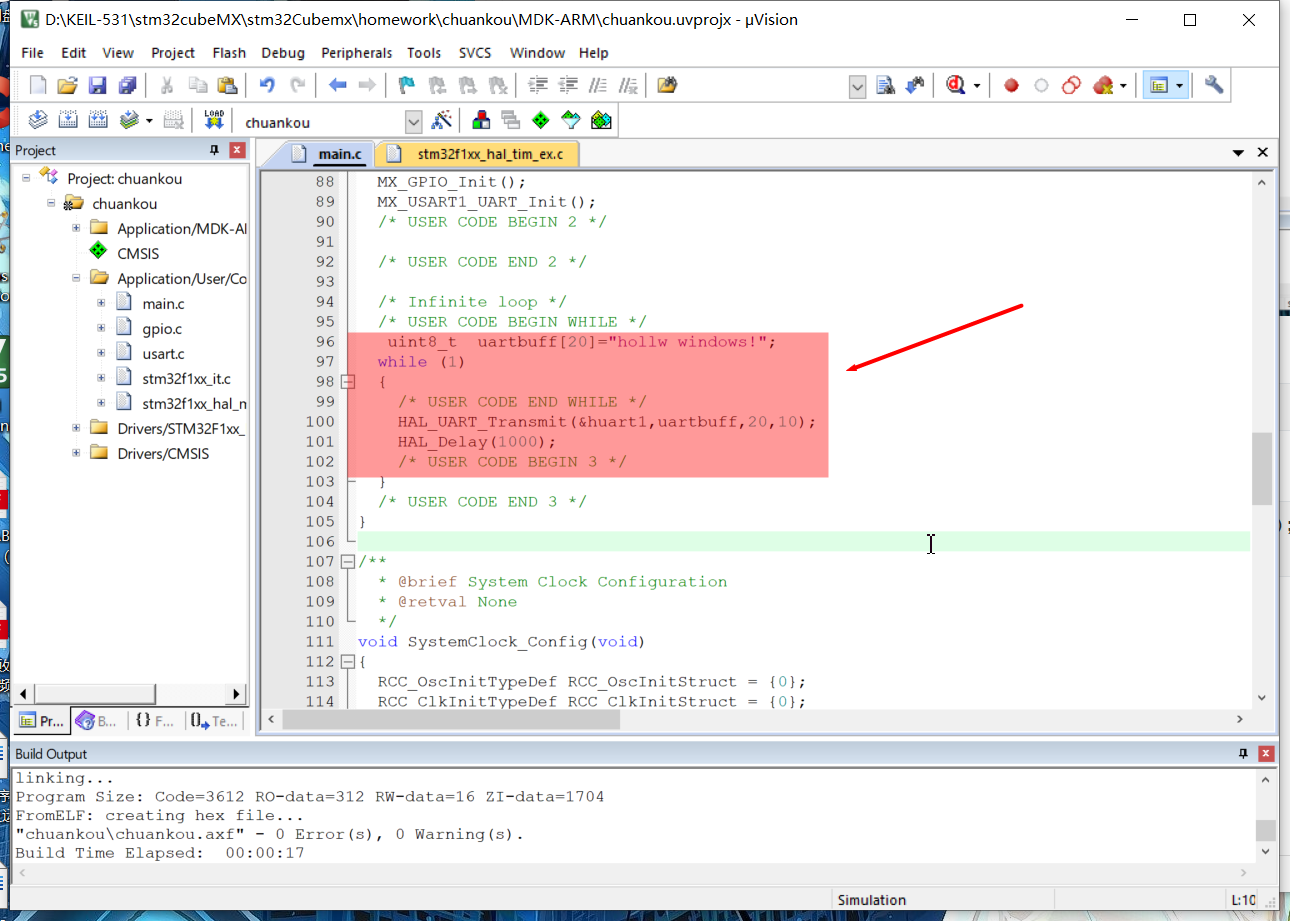
Task: Insert a breakpoint with the red dot icon
Action: 1011,85
